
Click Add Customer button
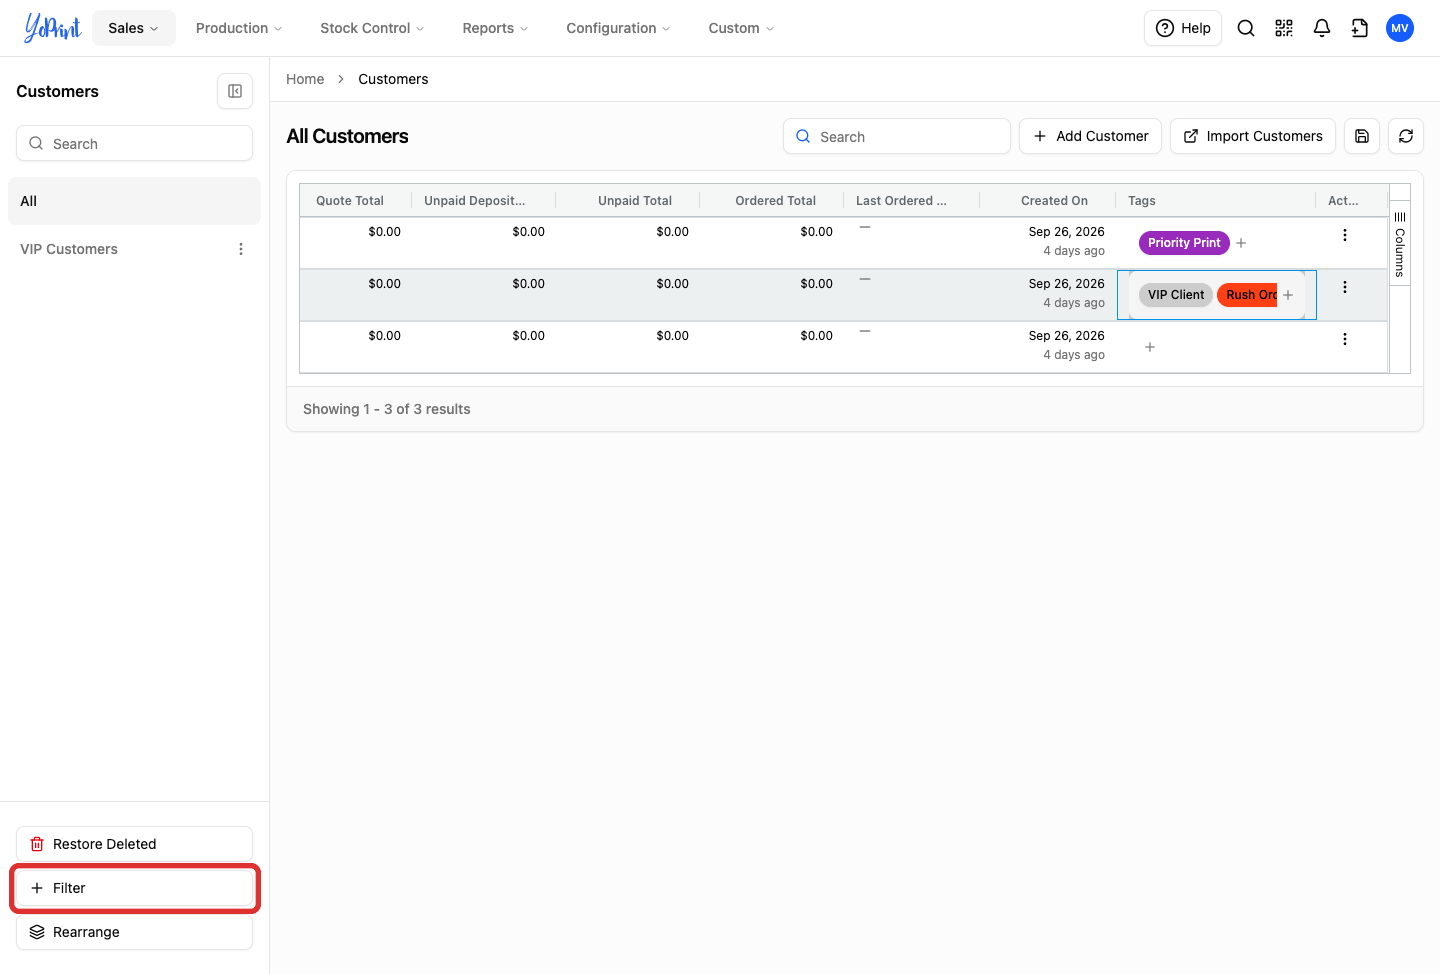(x=1090, y=136)
